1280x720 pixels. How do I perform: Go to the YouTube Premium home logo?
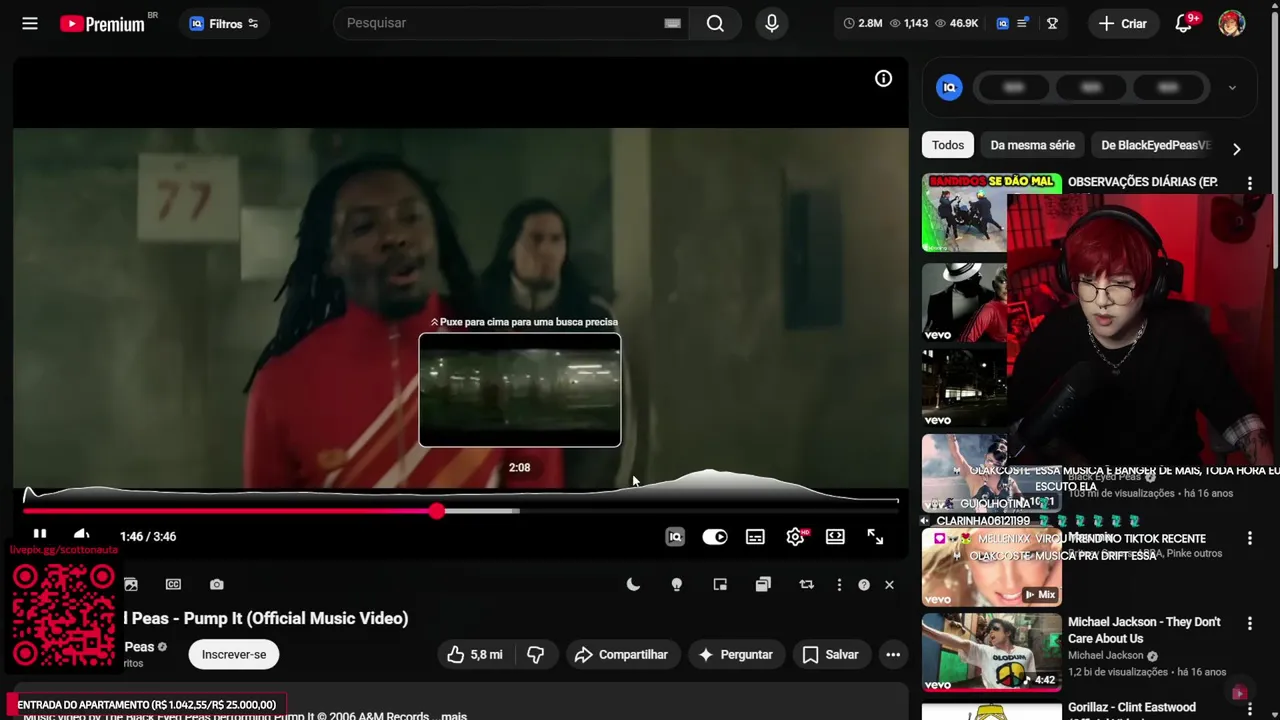click(103, 23)
